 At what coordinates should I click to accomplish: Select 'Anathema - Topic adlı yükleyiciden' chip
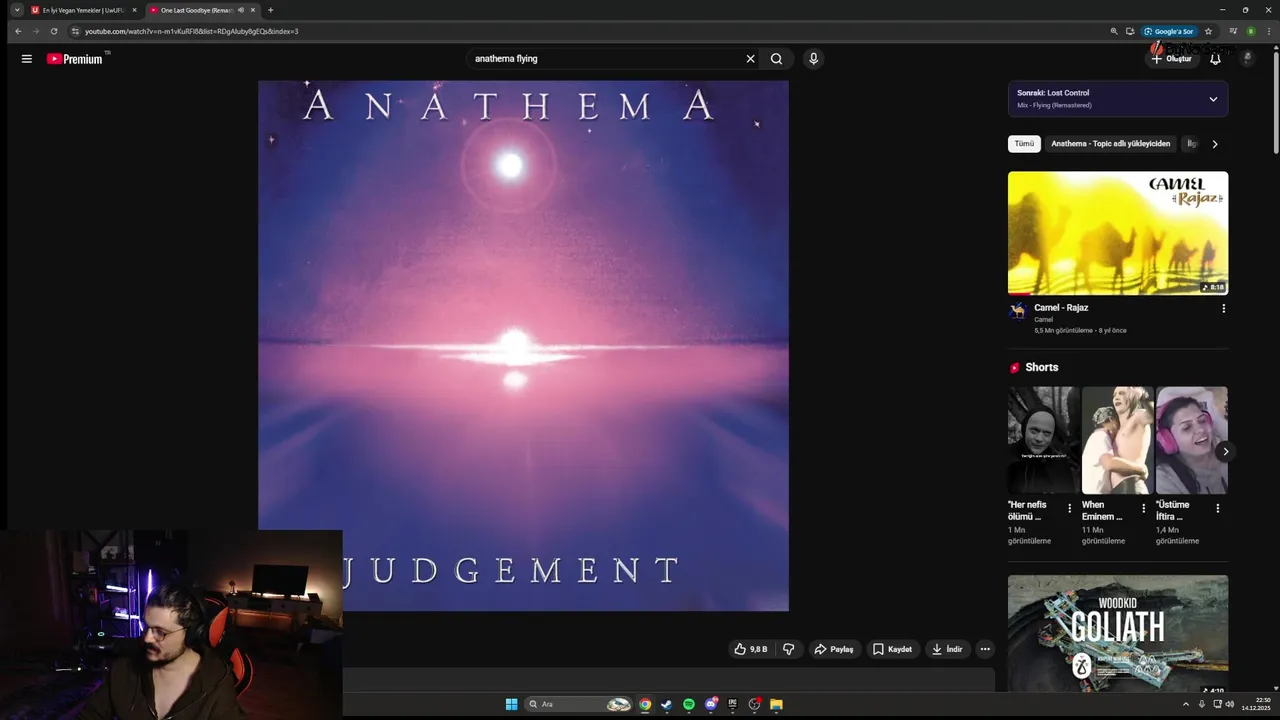click(x=1110, y=144)
